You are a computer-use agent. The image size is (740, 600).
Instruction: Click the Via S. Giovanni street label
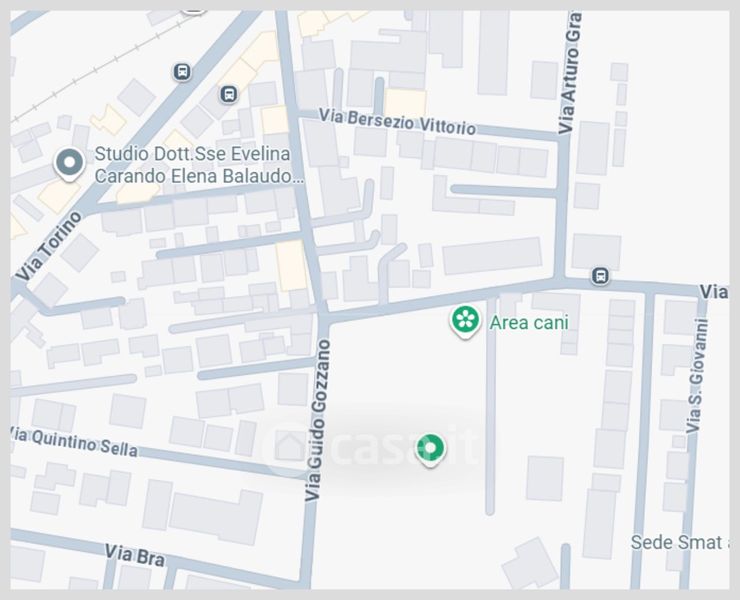pyautogui.click(x=696, y=376)
